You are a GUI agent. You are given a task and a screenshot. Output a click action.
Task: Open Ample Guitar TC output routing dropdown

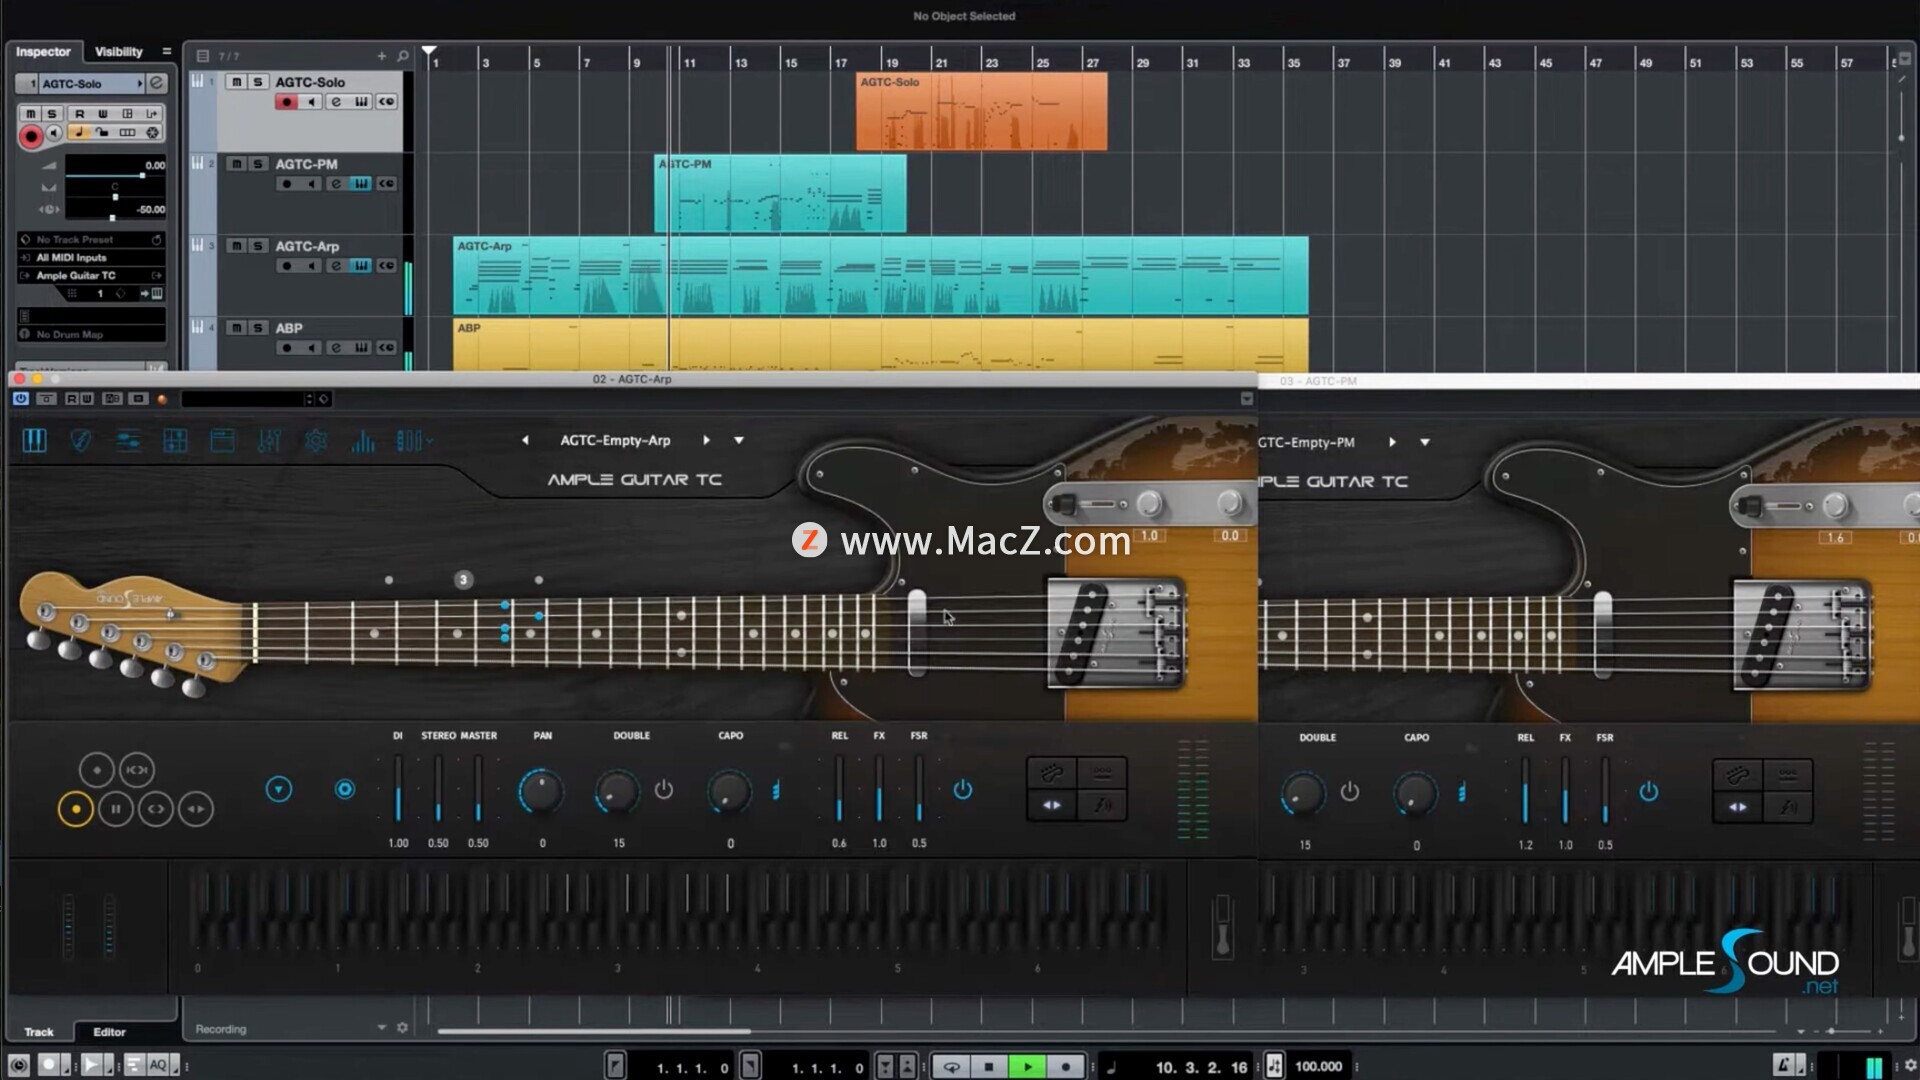coord(90,276)
